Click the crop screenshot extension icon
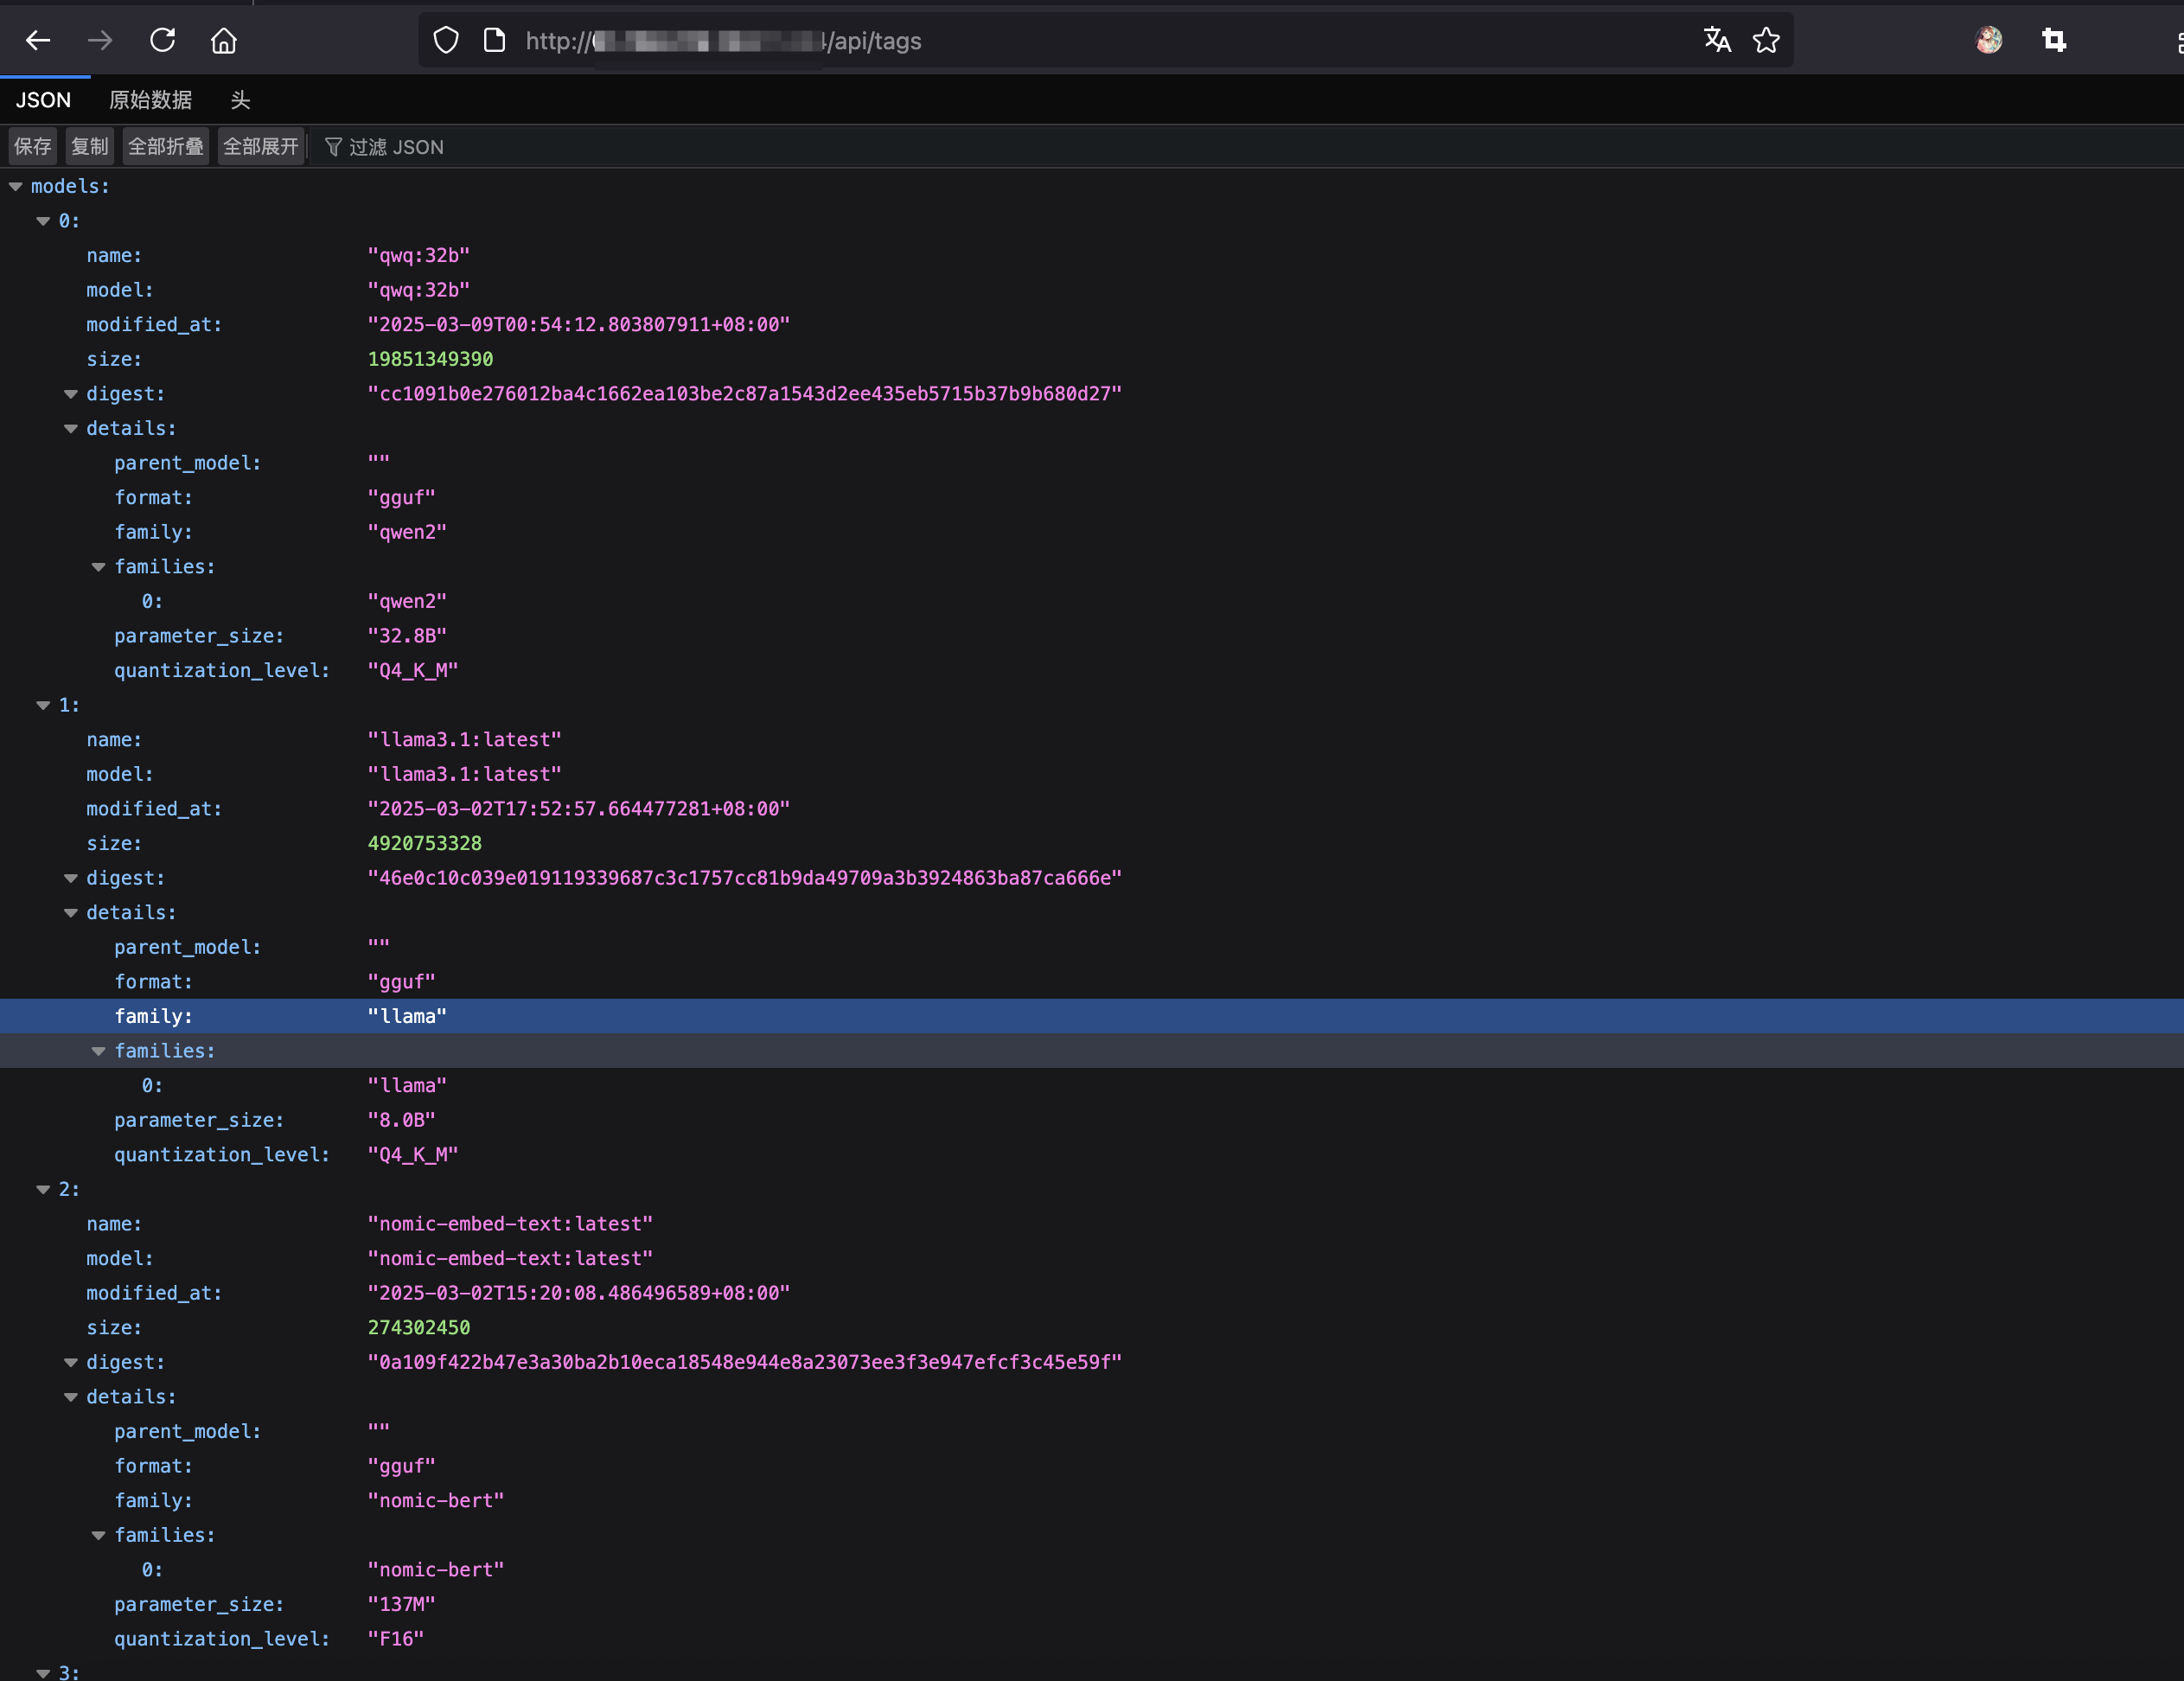The height and width of the screenshot is (1681, 2184). pyautogui.click(x=2054, y=40)
